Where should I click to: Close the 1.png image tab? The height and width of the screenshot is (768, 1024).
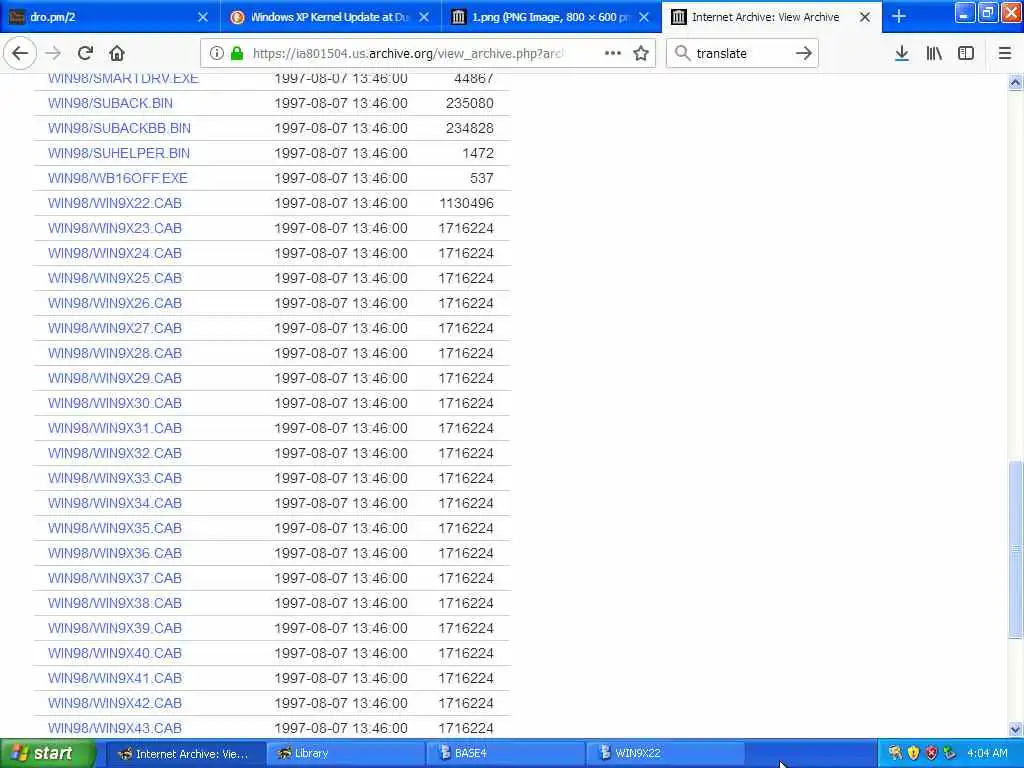click(644, 17)
